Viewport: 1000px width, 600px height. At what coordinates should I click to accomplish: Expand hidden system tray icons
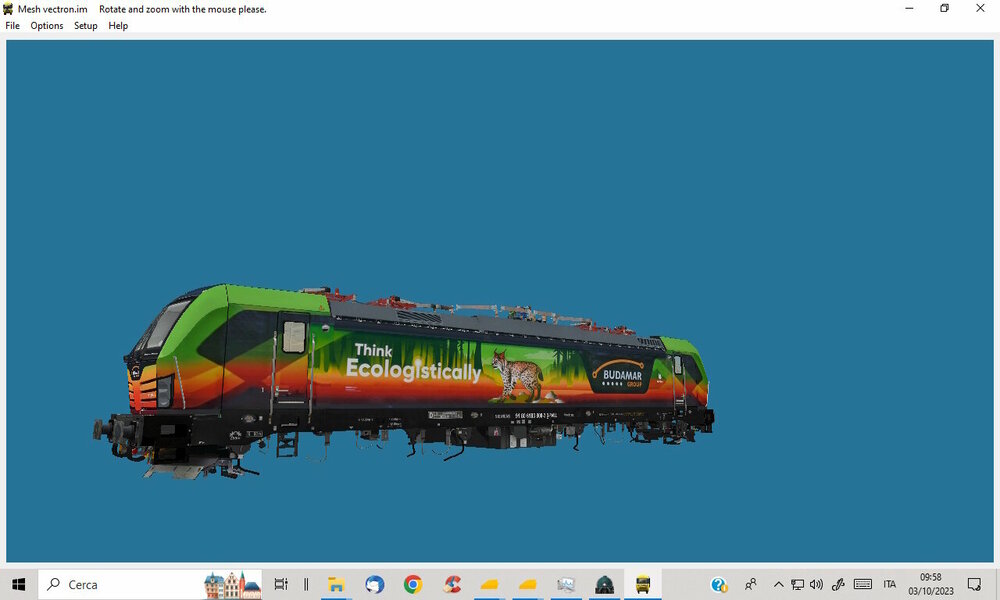778,584
